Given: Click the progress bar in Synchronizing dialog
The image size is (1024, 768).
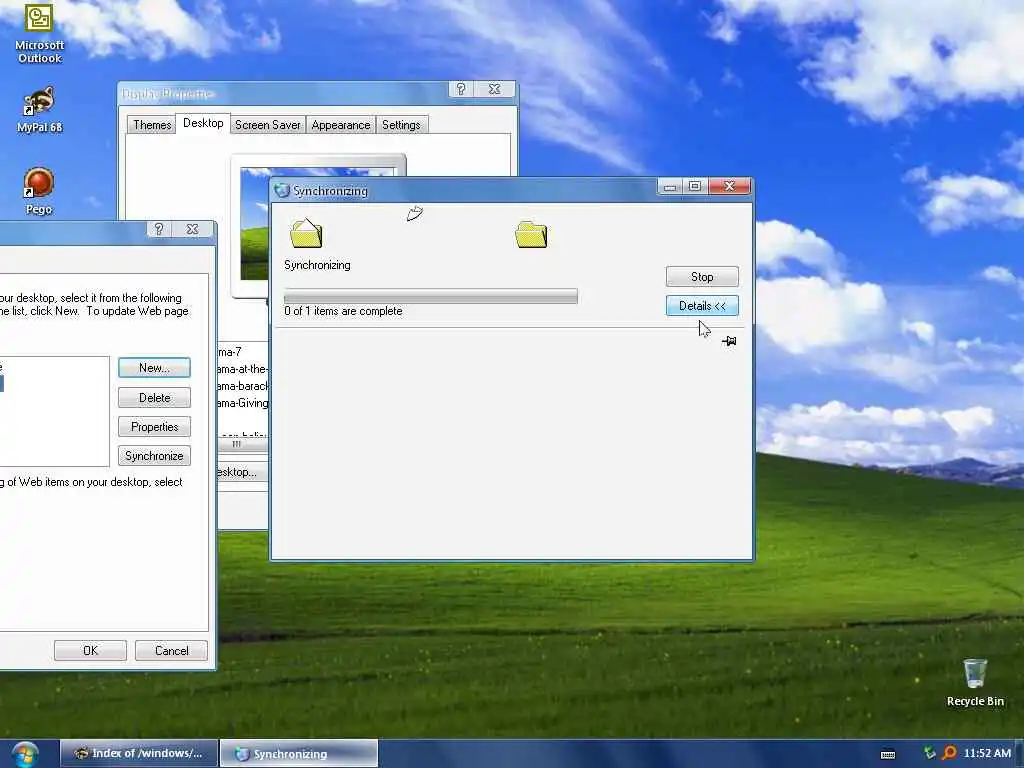Looking at the screenshot, I should [x=431, y=296].
